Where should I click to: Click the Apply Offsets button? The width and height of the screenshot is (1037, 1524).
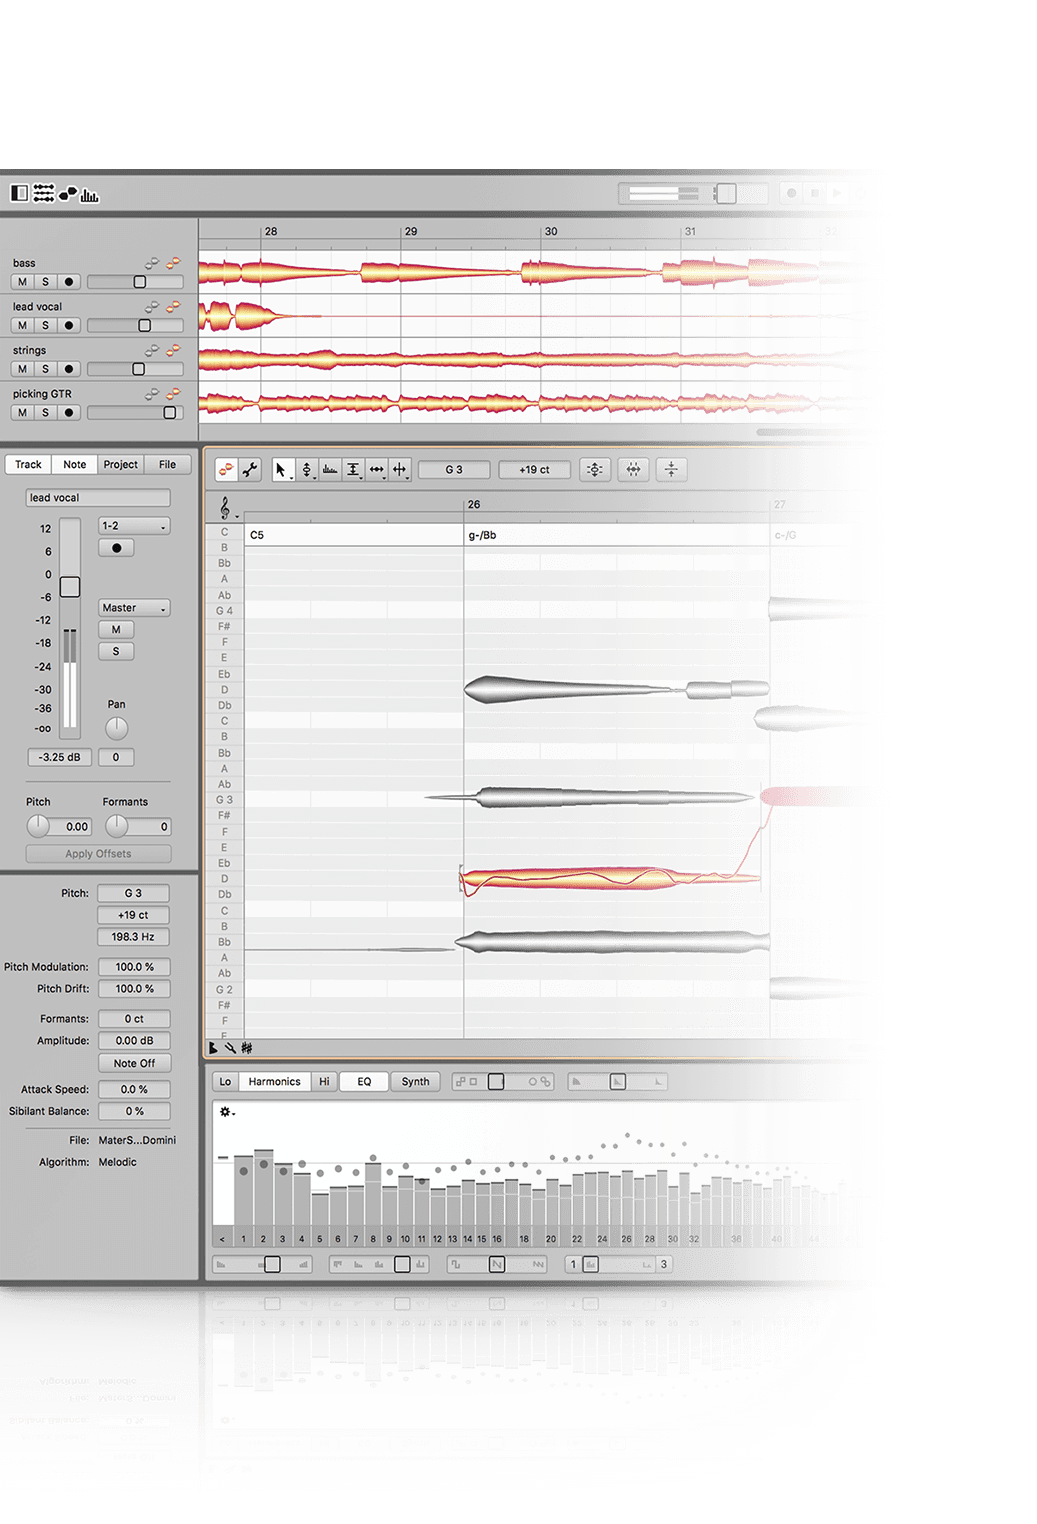coord(98,854)
